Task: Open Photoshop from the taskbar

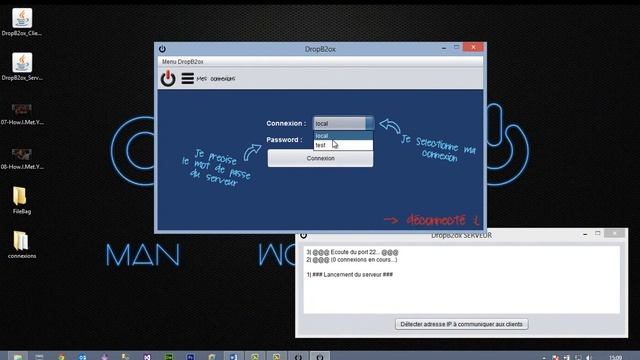Action: 190,357
